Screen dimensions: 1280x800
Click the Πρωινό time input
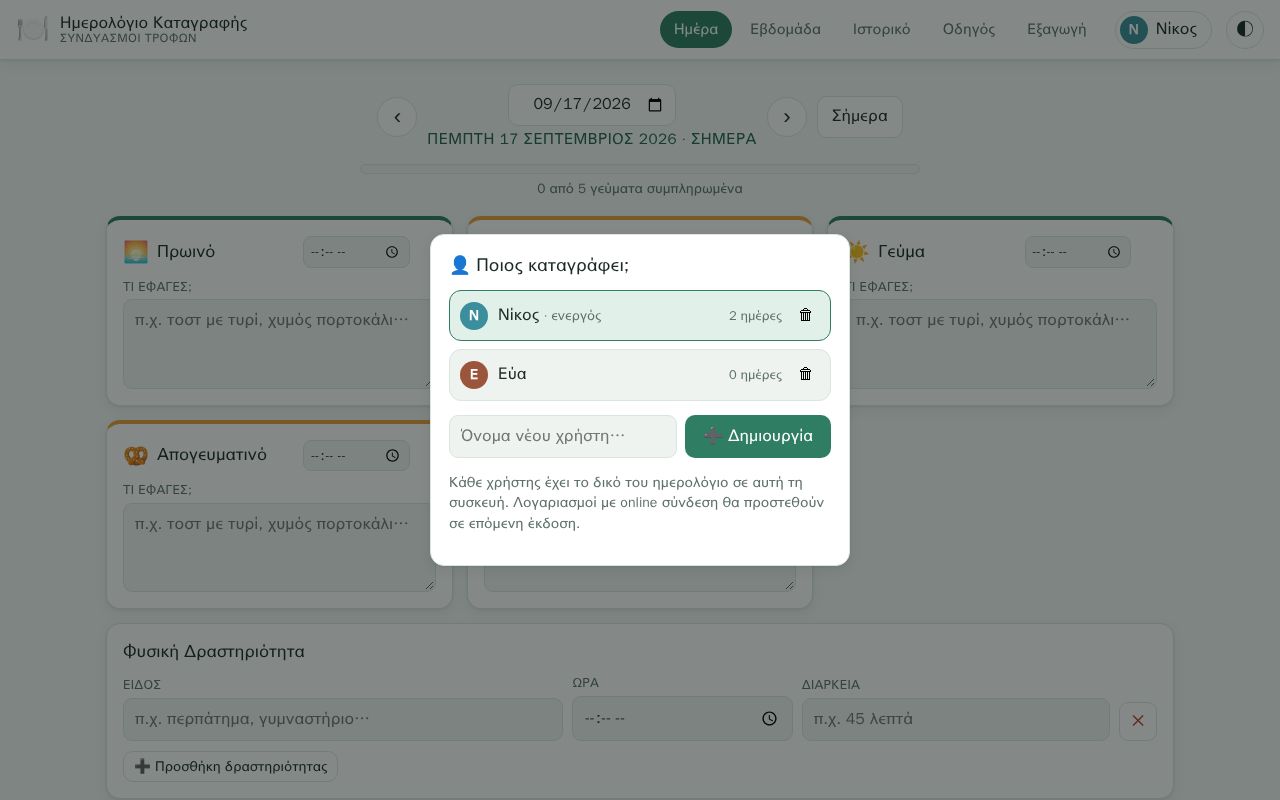point(356,252)
